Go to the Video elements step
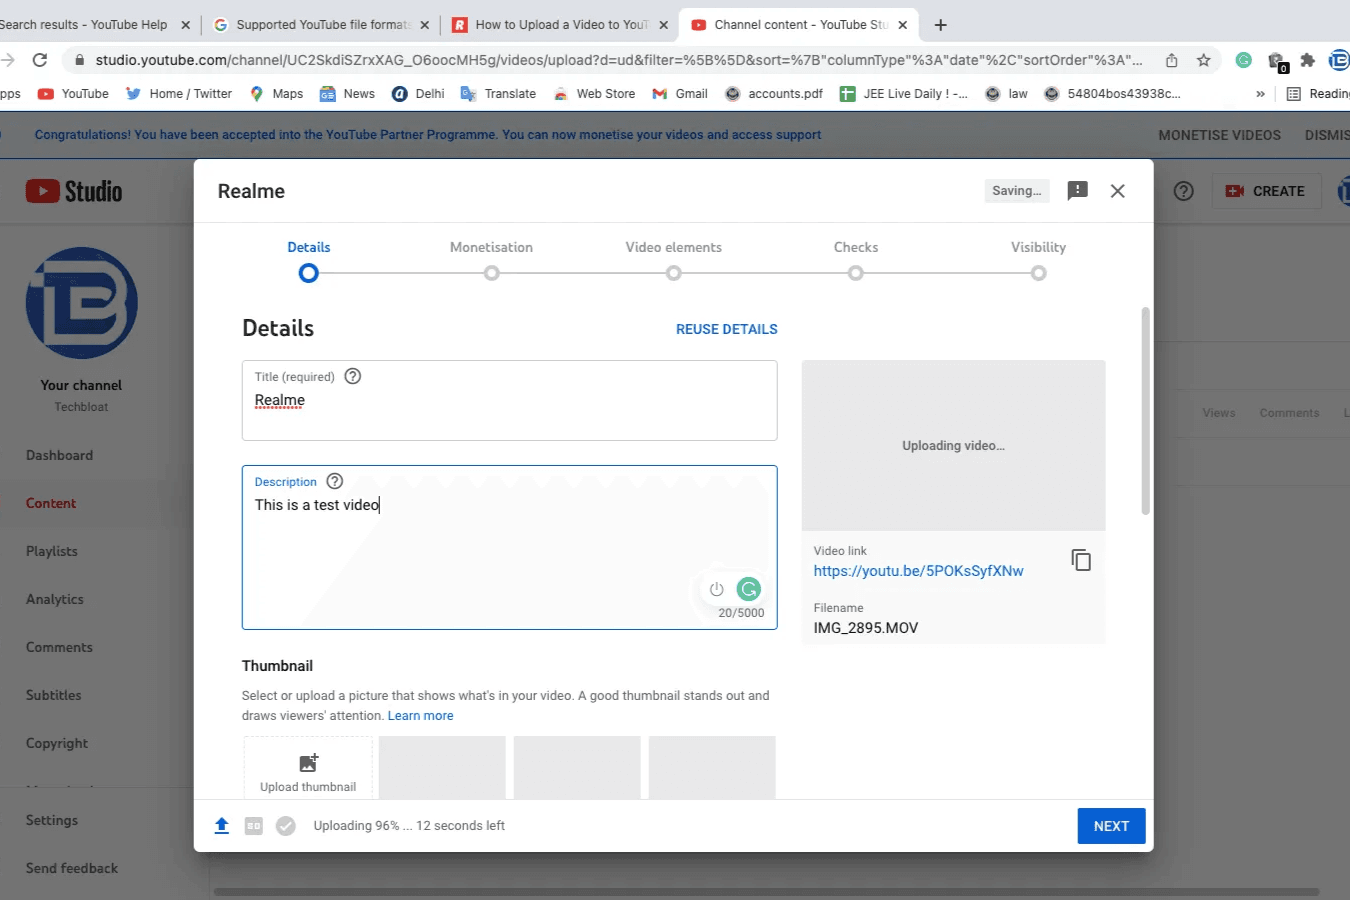 click(x=674, y=260)
